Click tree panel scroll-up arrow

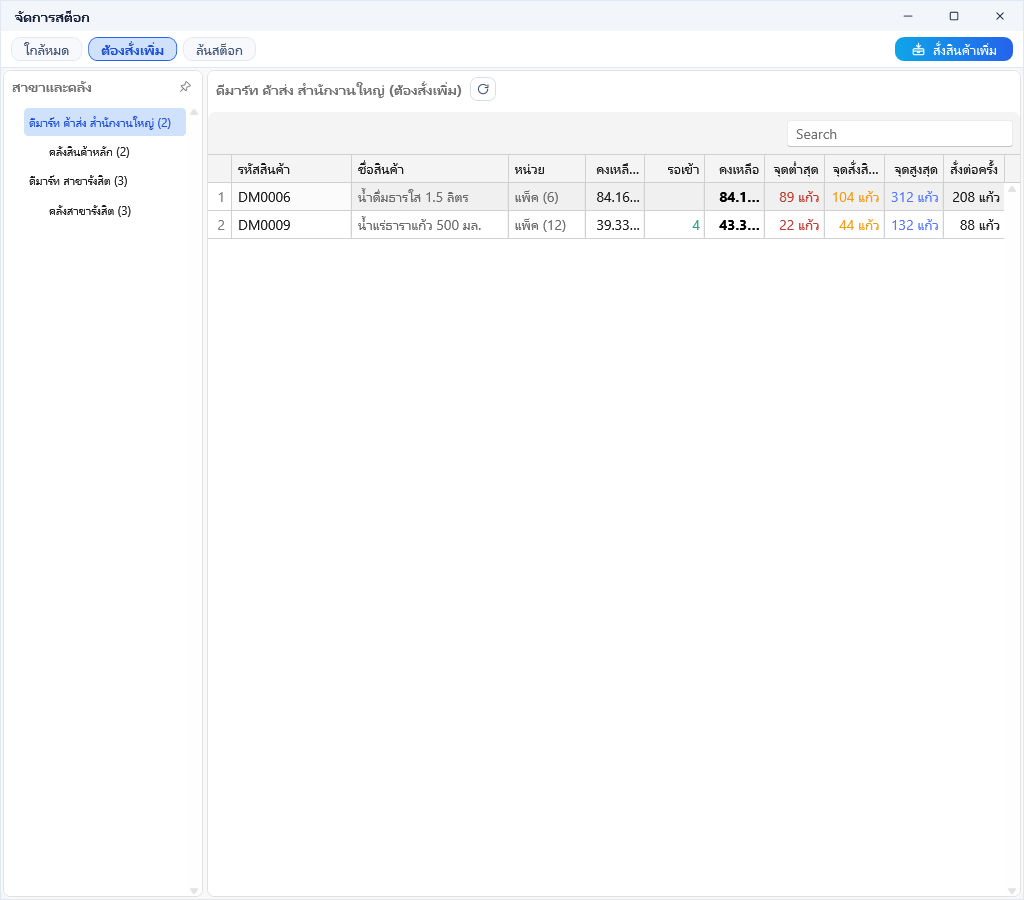tap(194, 112)
